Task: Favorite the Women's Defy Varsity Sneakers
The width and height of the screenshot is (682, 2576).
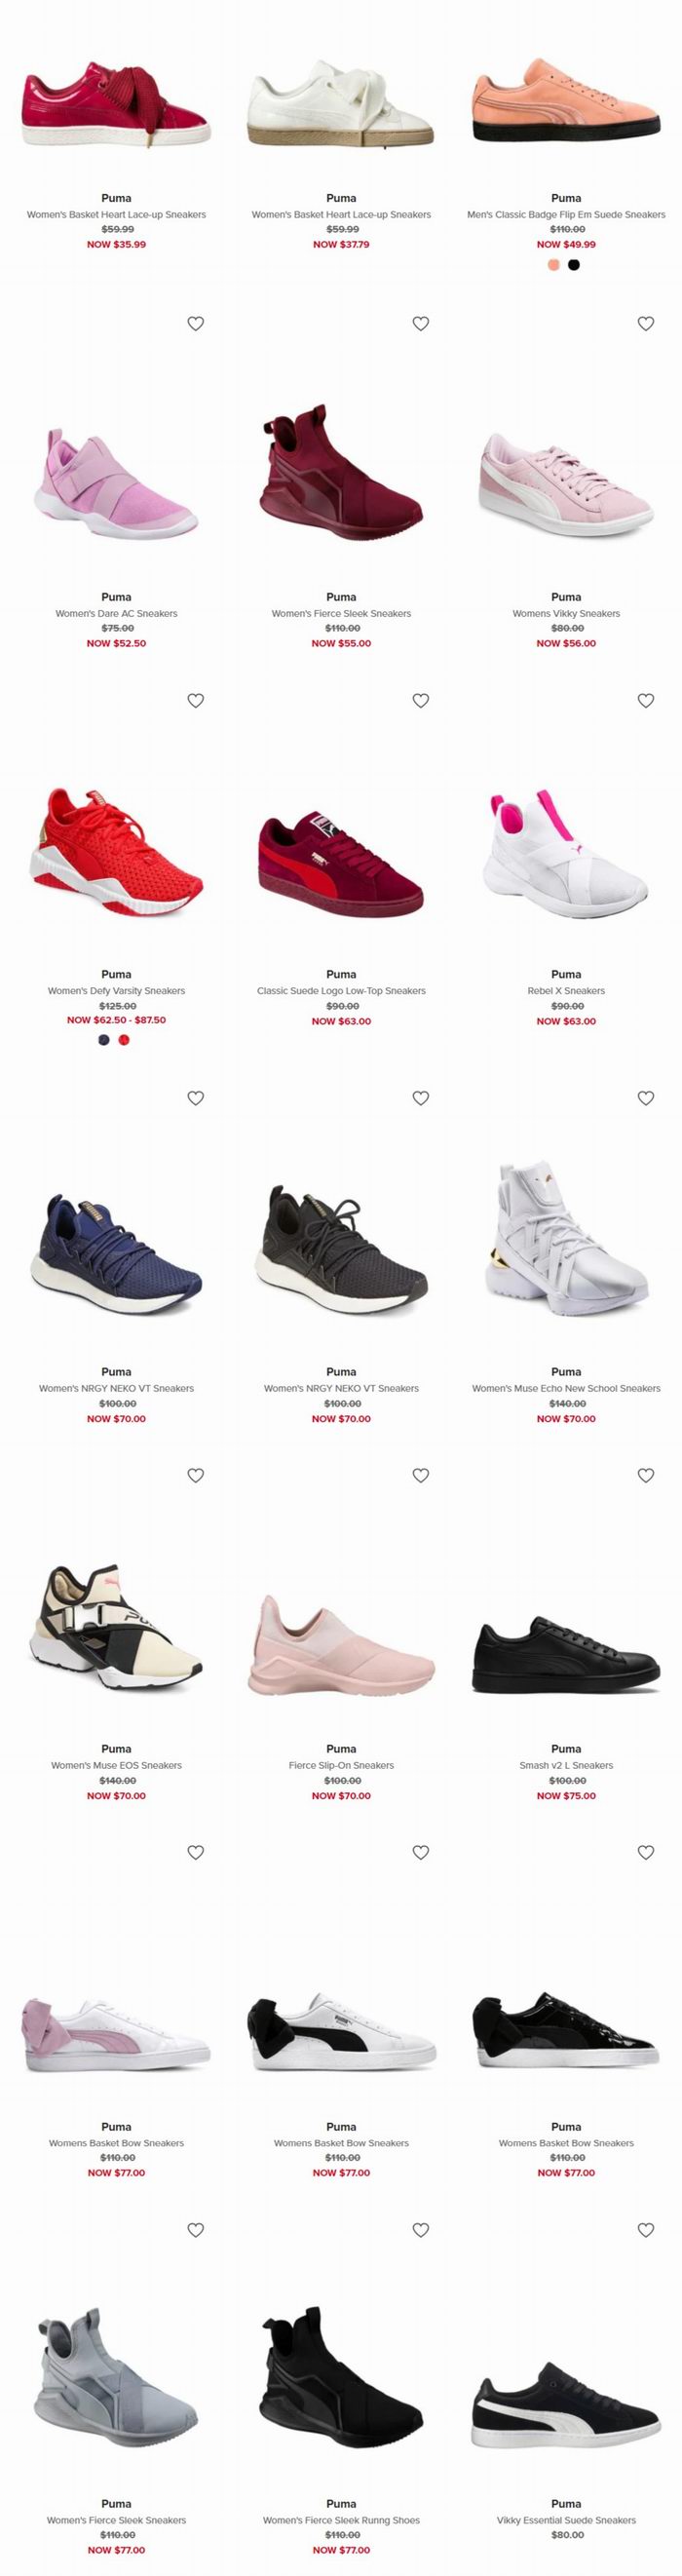Action: [196, 701]
